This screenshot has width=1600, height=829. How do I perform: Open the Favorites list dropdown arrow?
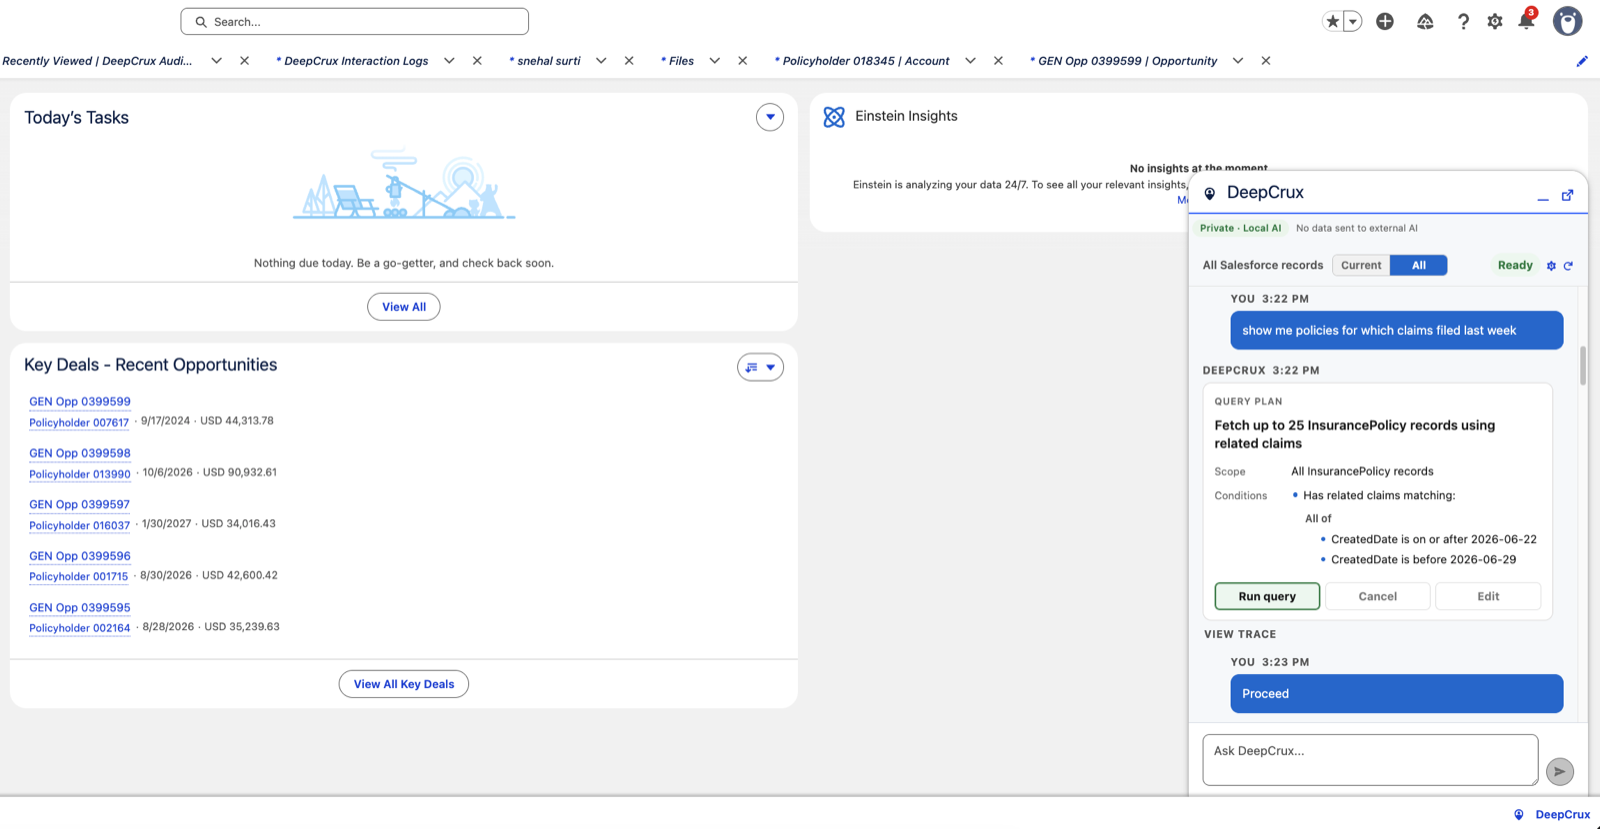pyautogui.click(x=1353, y=21)
